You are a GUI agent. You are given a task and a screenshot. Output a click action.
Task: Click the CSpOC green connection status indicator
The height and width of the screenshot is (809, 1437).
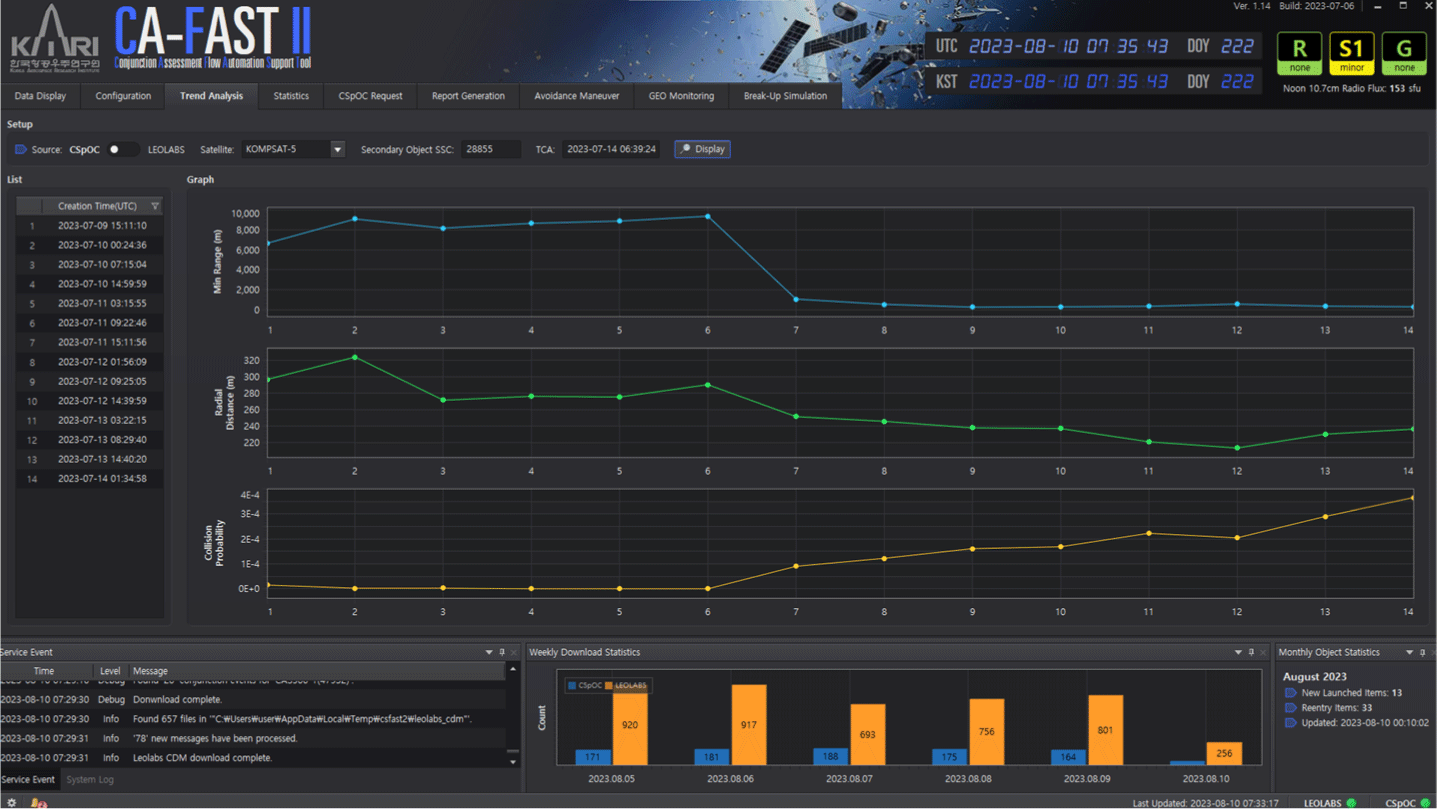coord(1426,803)
